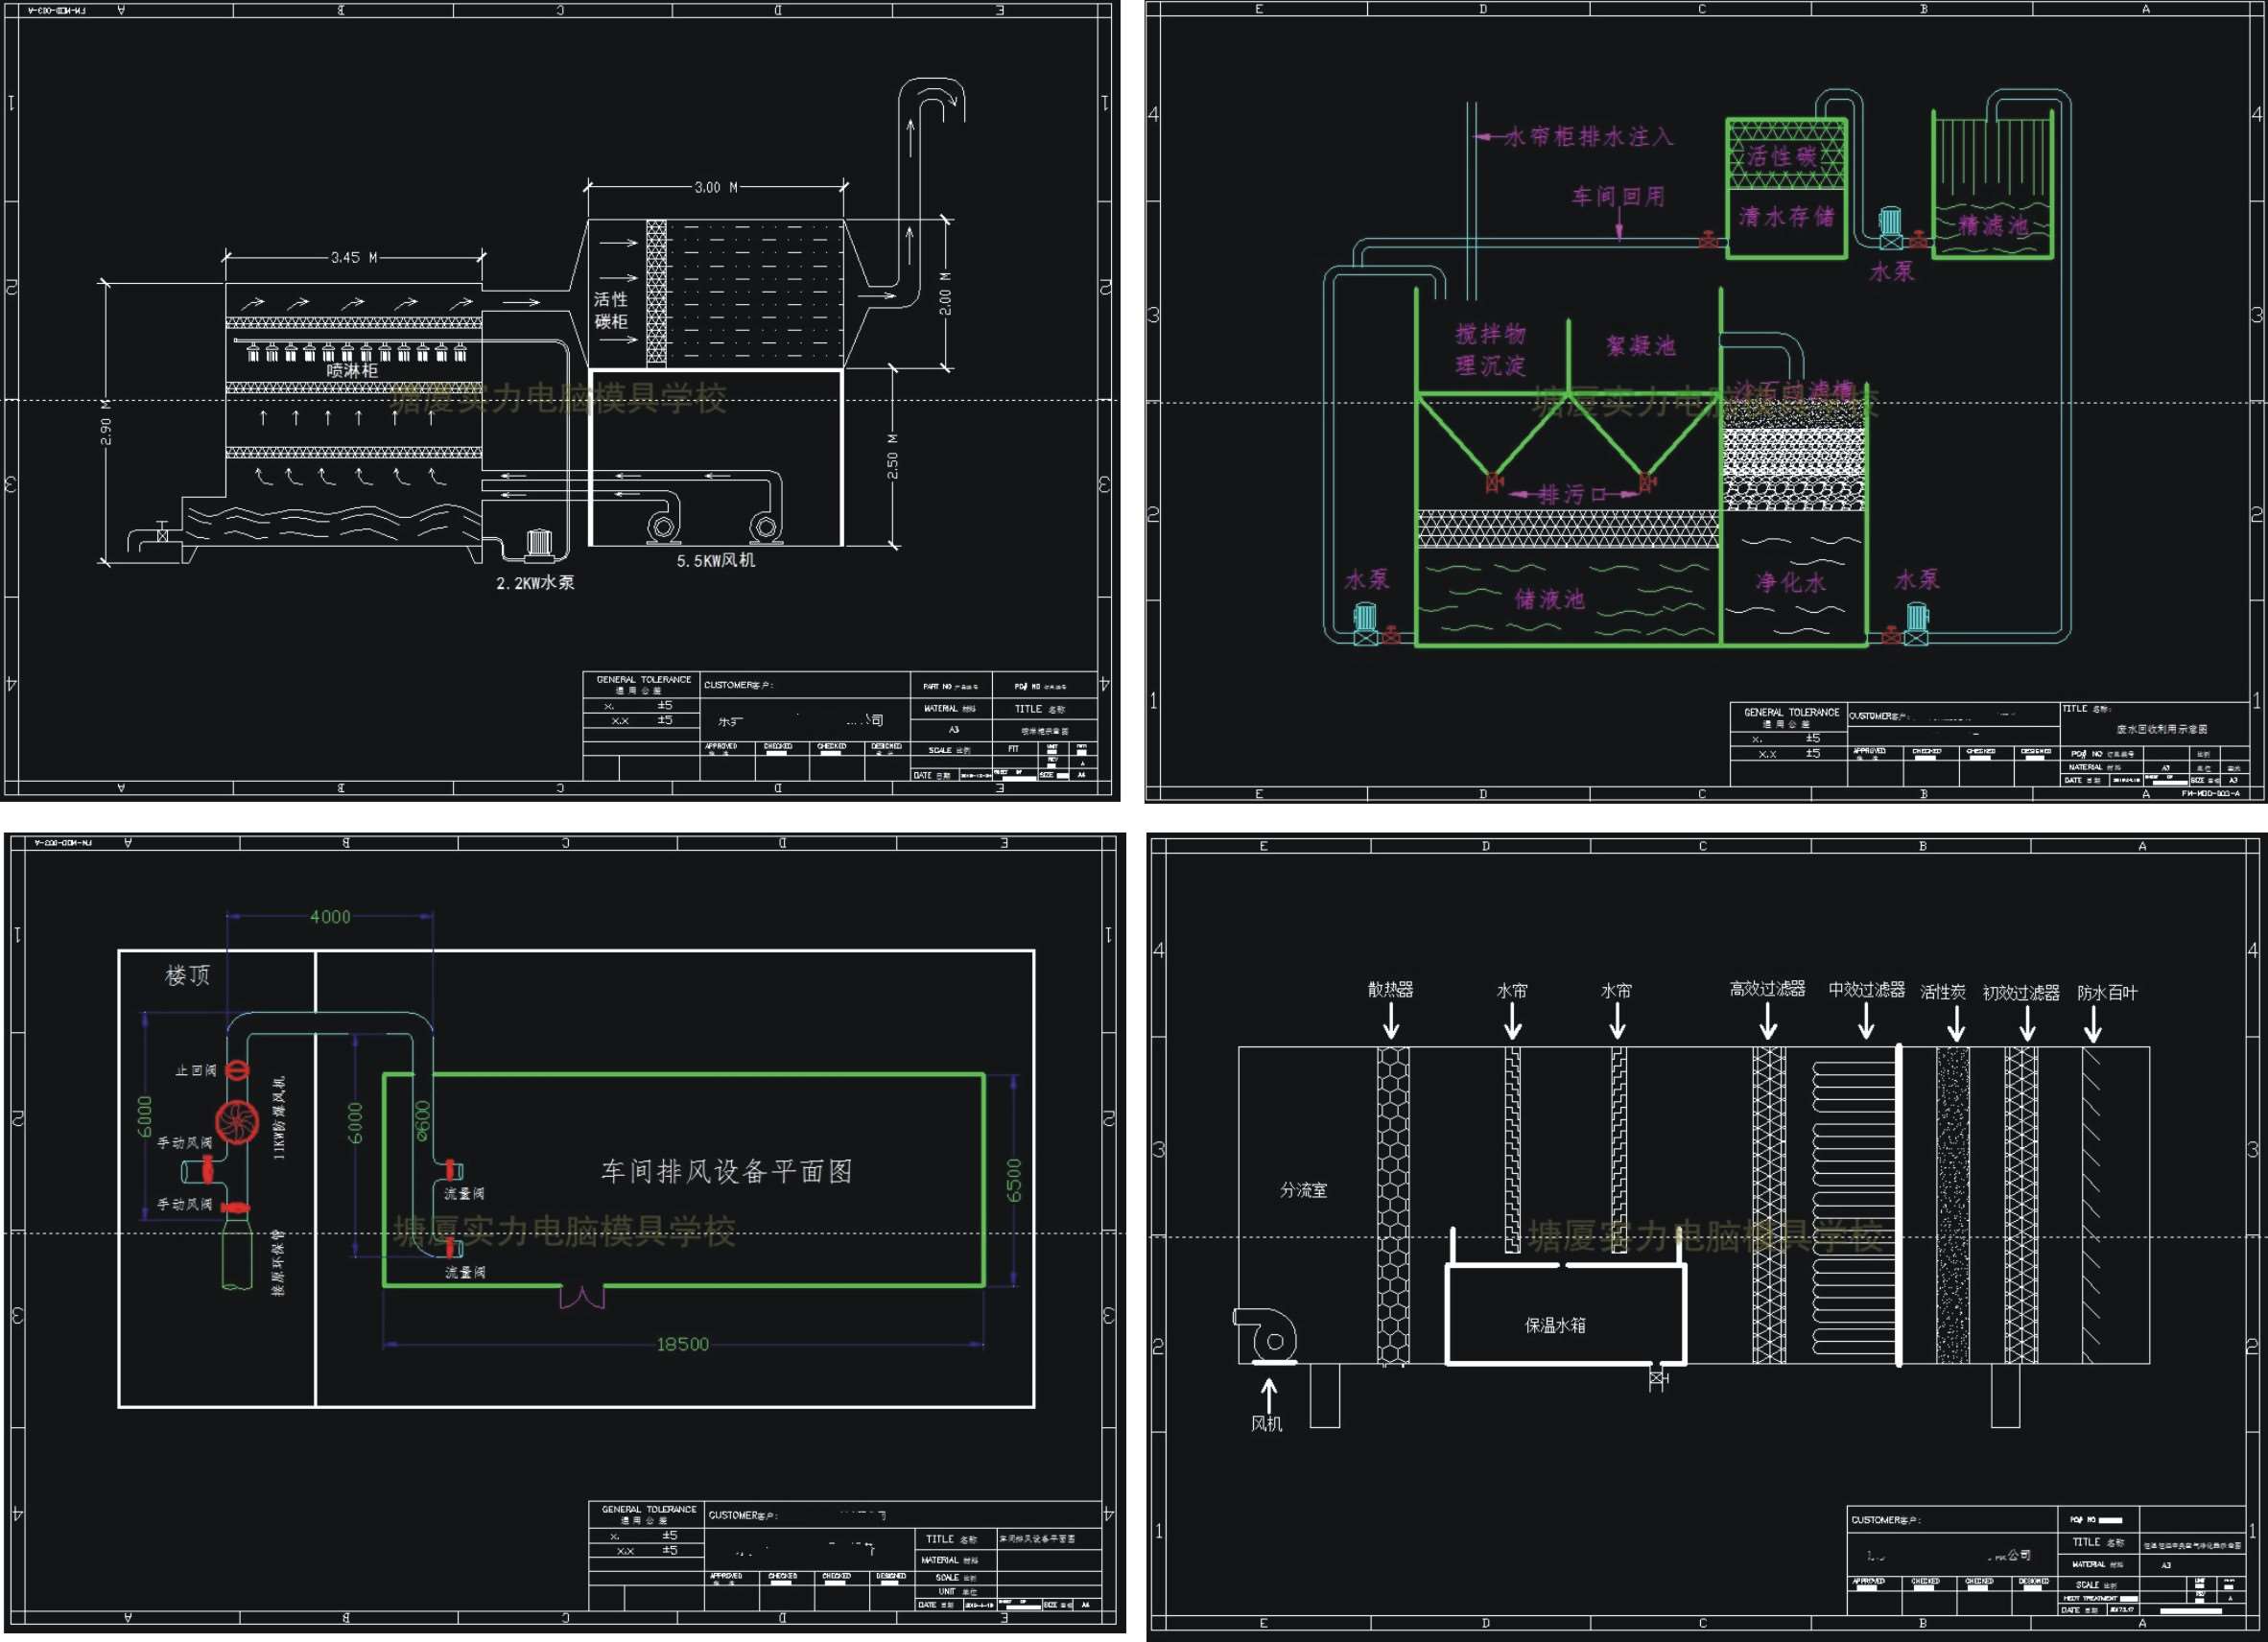Select the 2.50 M vertical dimension
Image resolution: width=2268 pixels, height=1642 pixels.
tap(893, 456)
